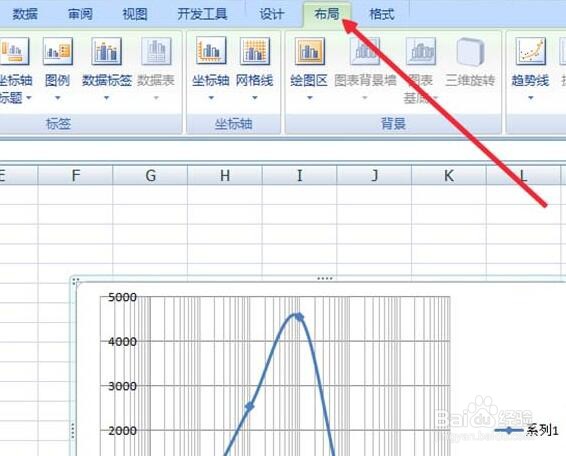Click the chart's top edge resize handle
566x456 pixels.
(325, 278)
